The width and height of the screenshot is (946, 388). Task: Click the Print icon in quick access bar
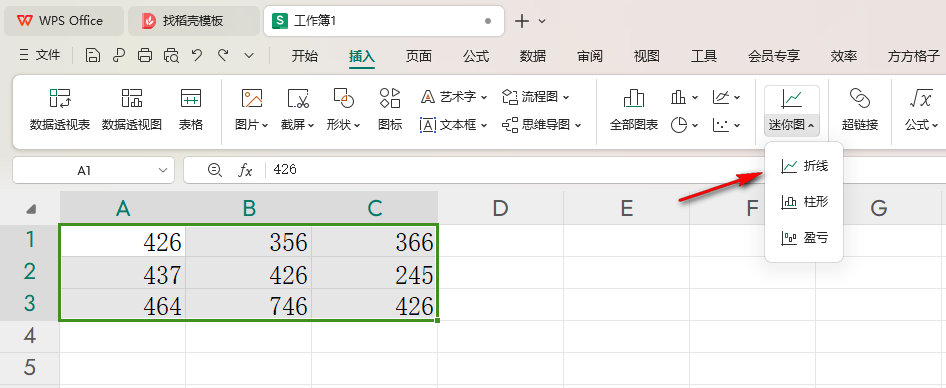[145, 56]
